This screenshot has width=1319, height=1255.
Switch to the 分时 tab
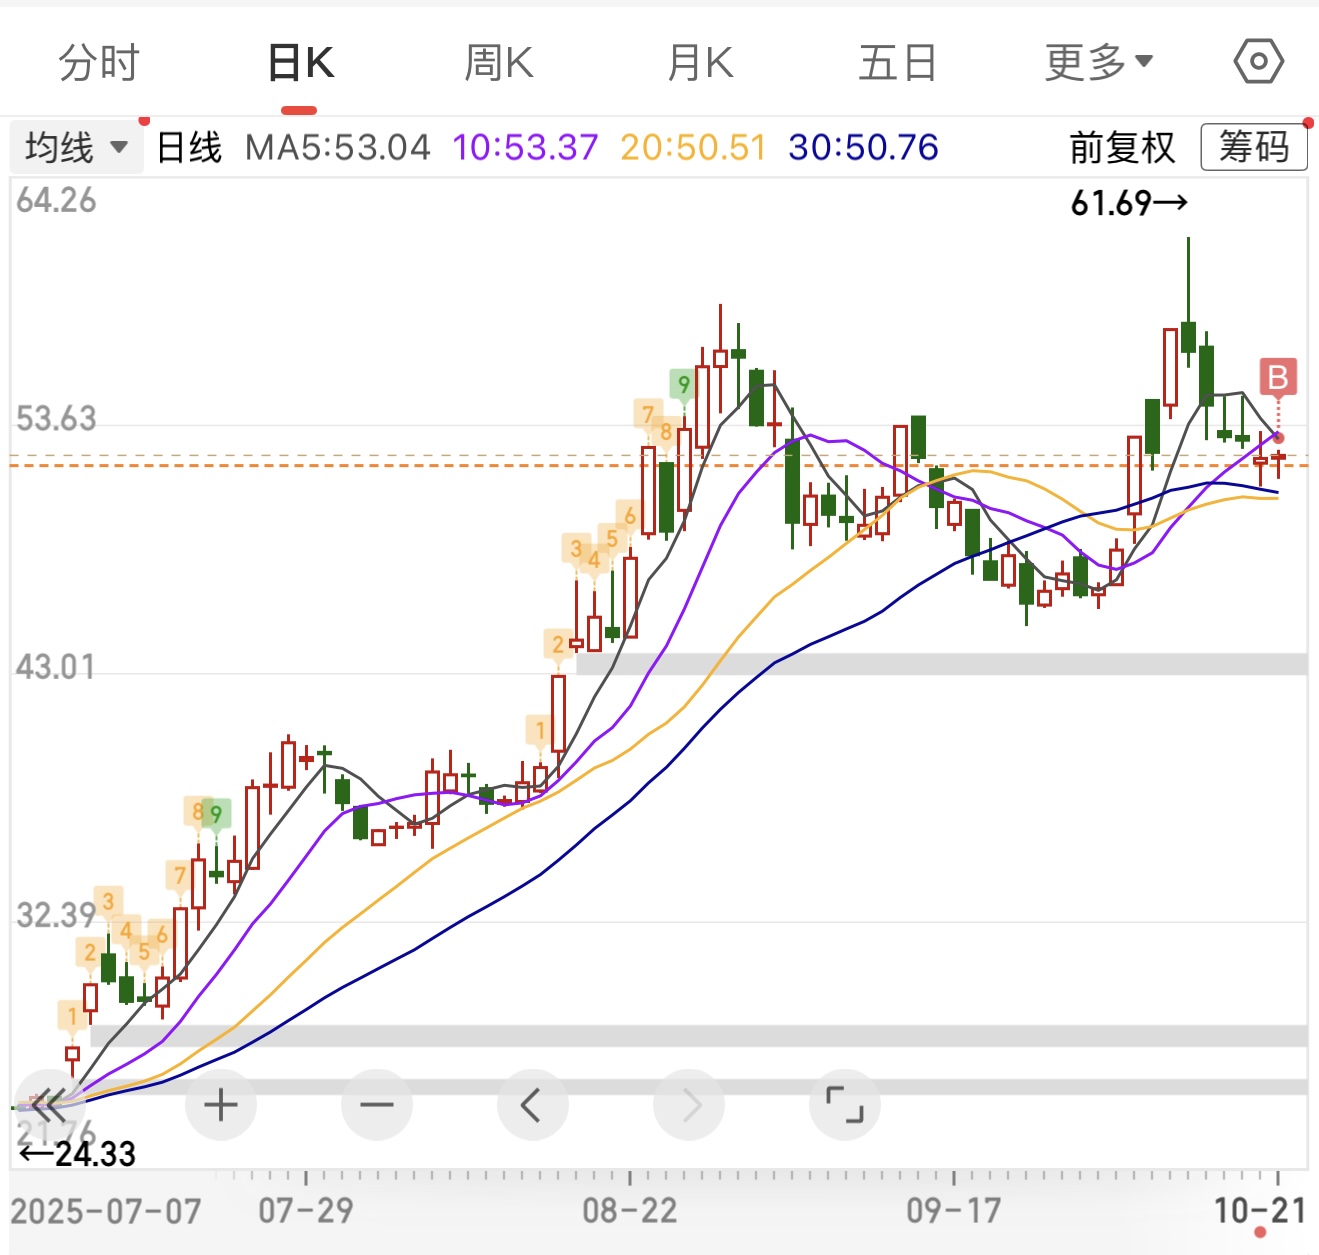point(98,63)
